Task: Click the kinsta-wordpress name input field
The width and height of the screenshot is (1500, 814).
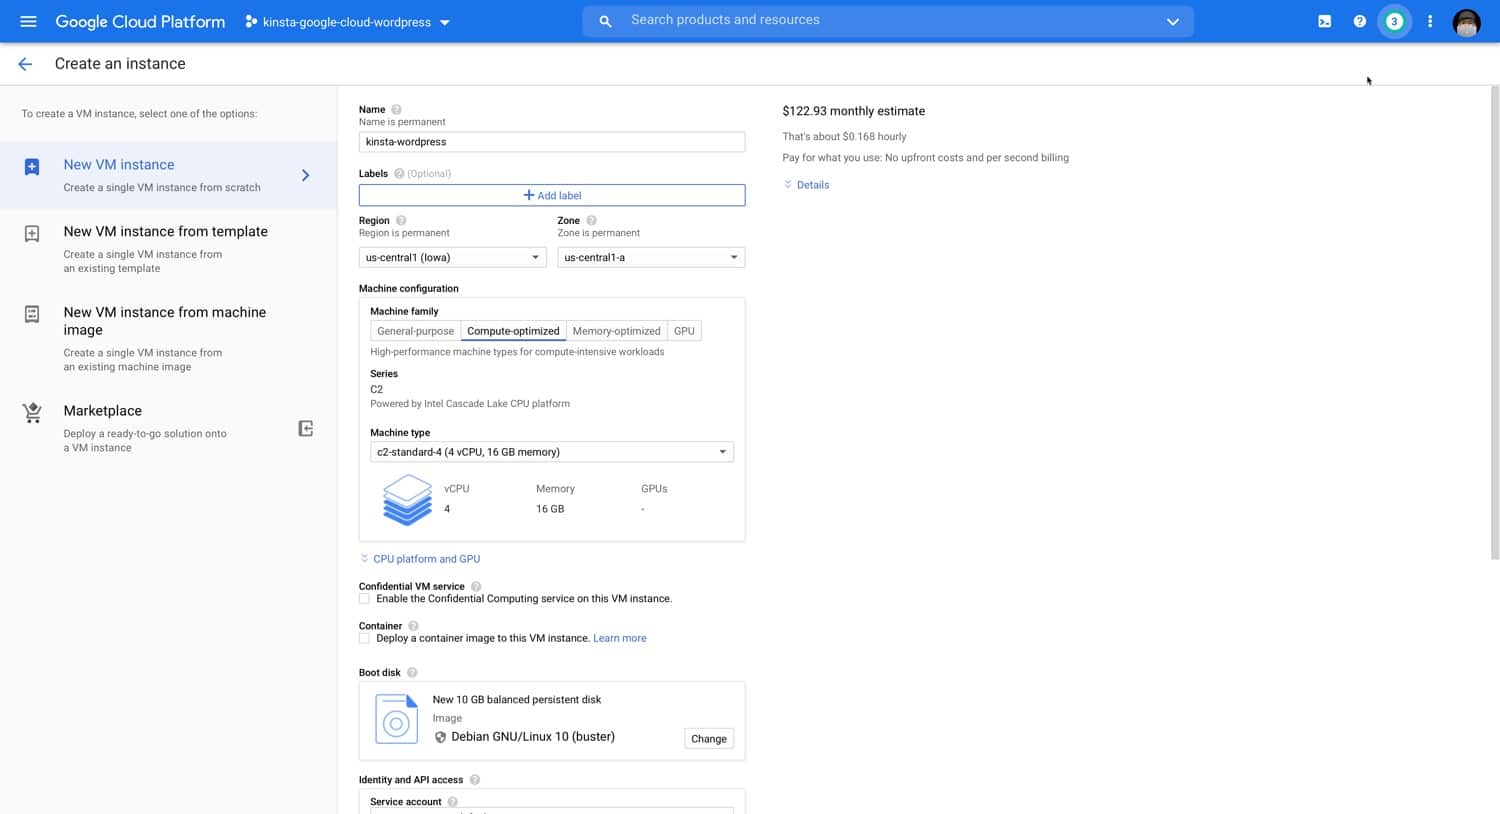Action: click(x=551, y=141)
